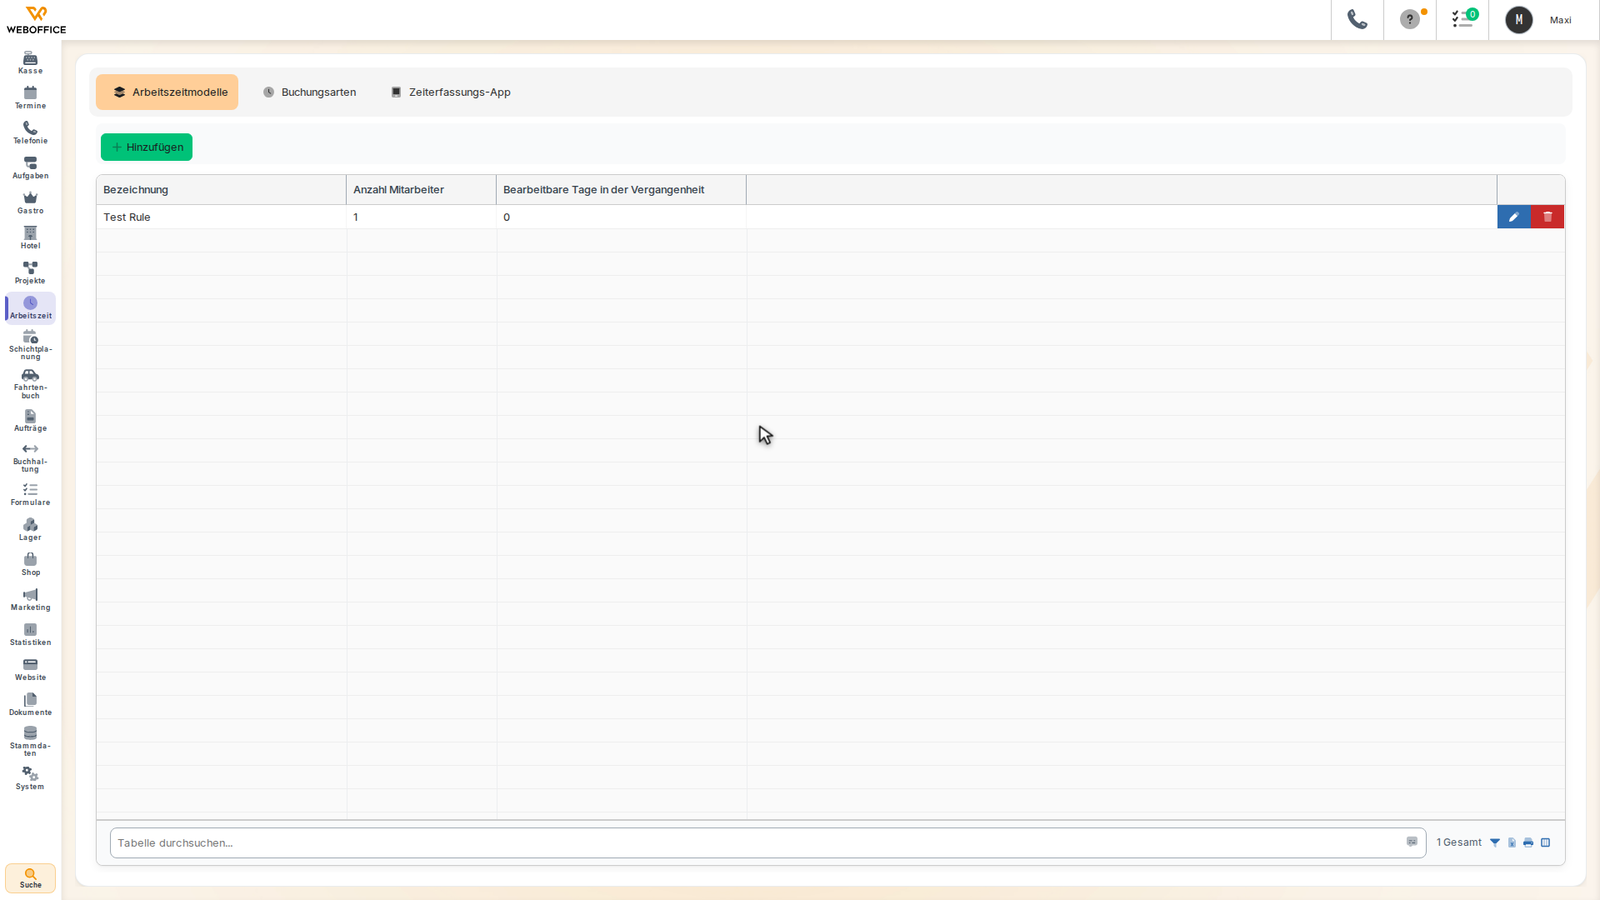This screenshot has width=1600, height=900.
Task: Select the Arbeitszeit sidebar item
Action: (x=30, y=308)
